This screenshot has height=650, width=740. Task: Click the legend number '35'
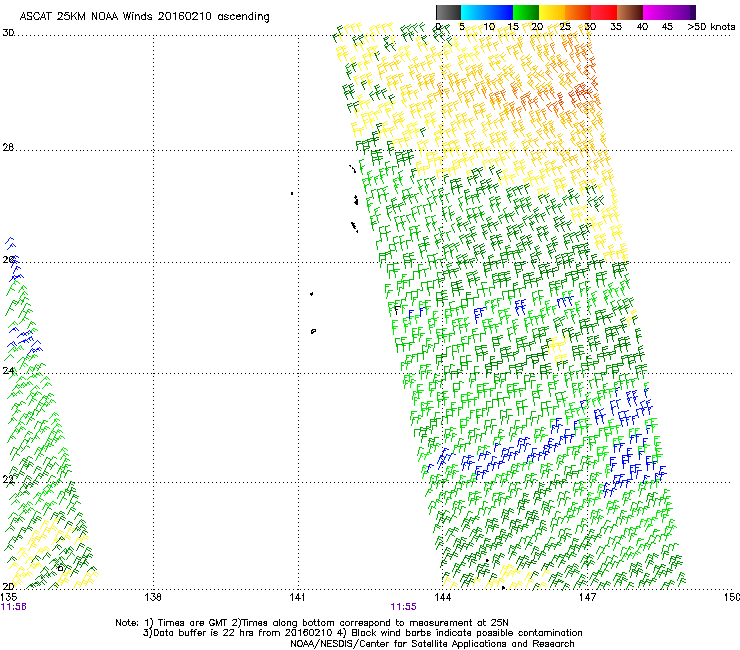click(x=616, y=27)
